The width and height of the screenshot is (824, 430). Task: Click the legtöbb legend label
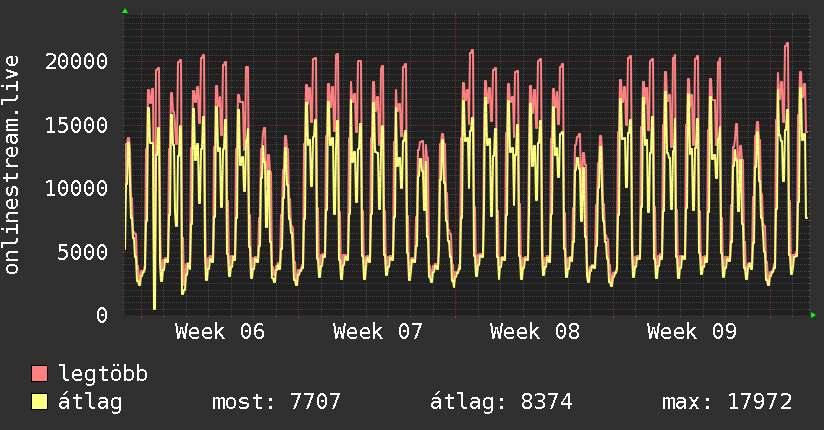click(x=104, y=374)
